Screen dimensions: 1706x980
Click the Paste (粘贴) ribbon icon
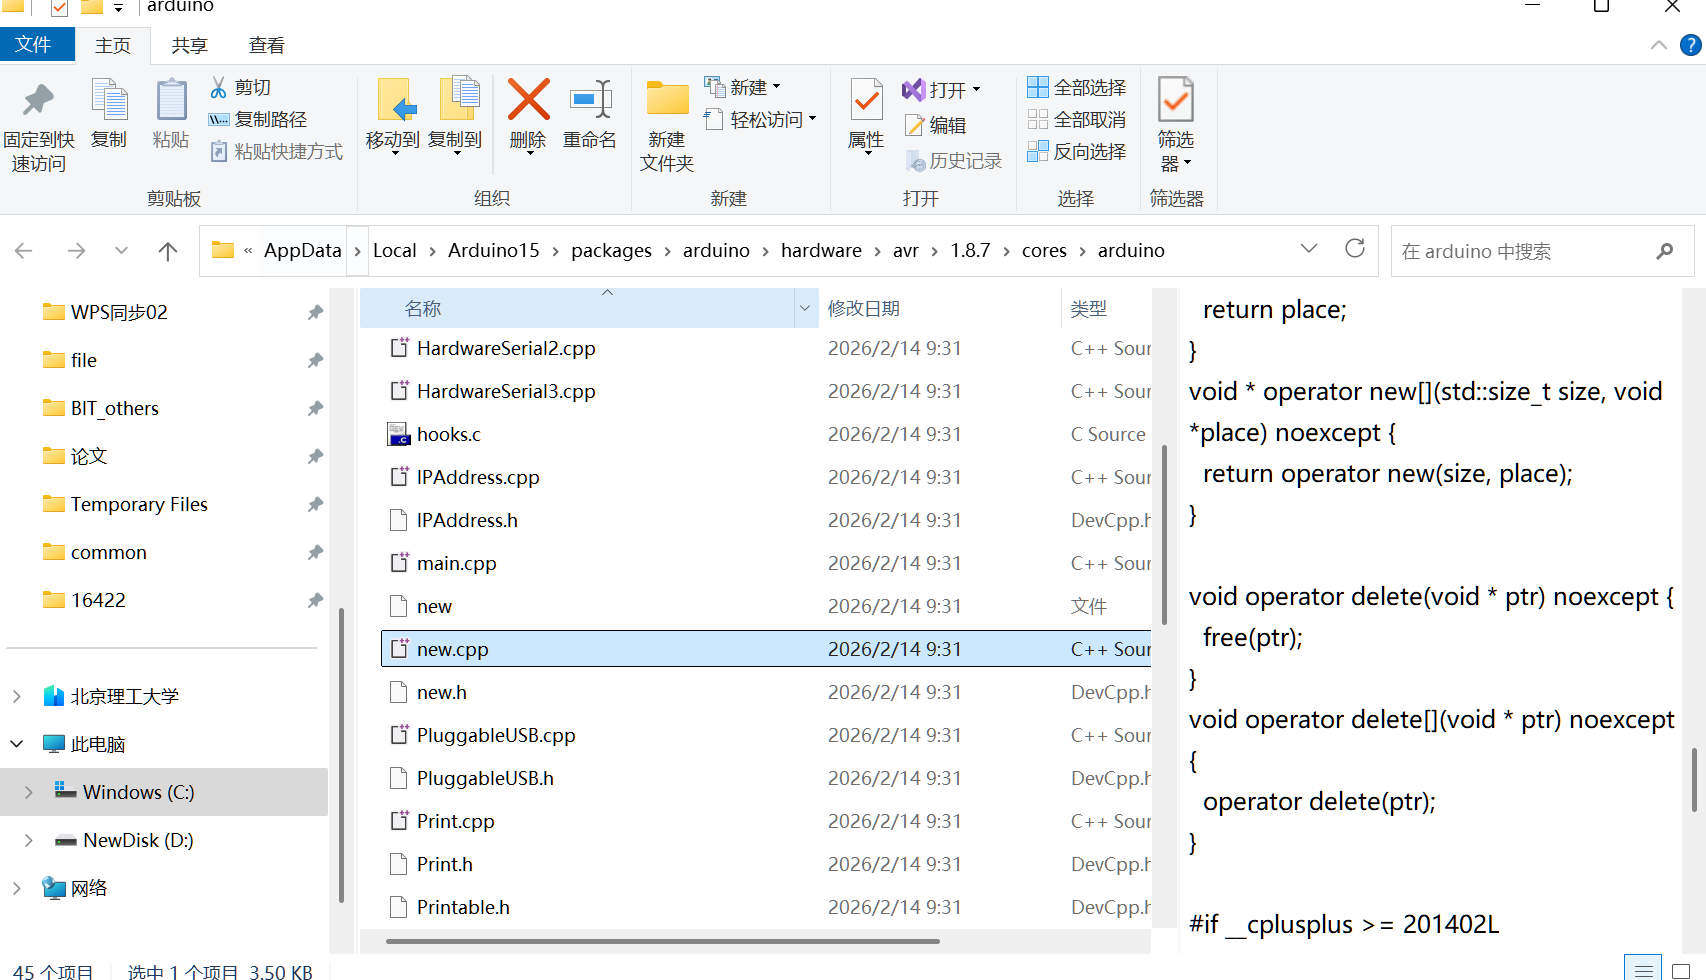click(171, 114)
